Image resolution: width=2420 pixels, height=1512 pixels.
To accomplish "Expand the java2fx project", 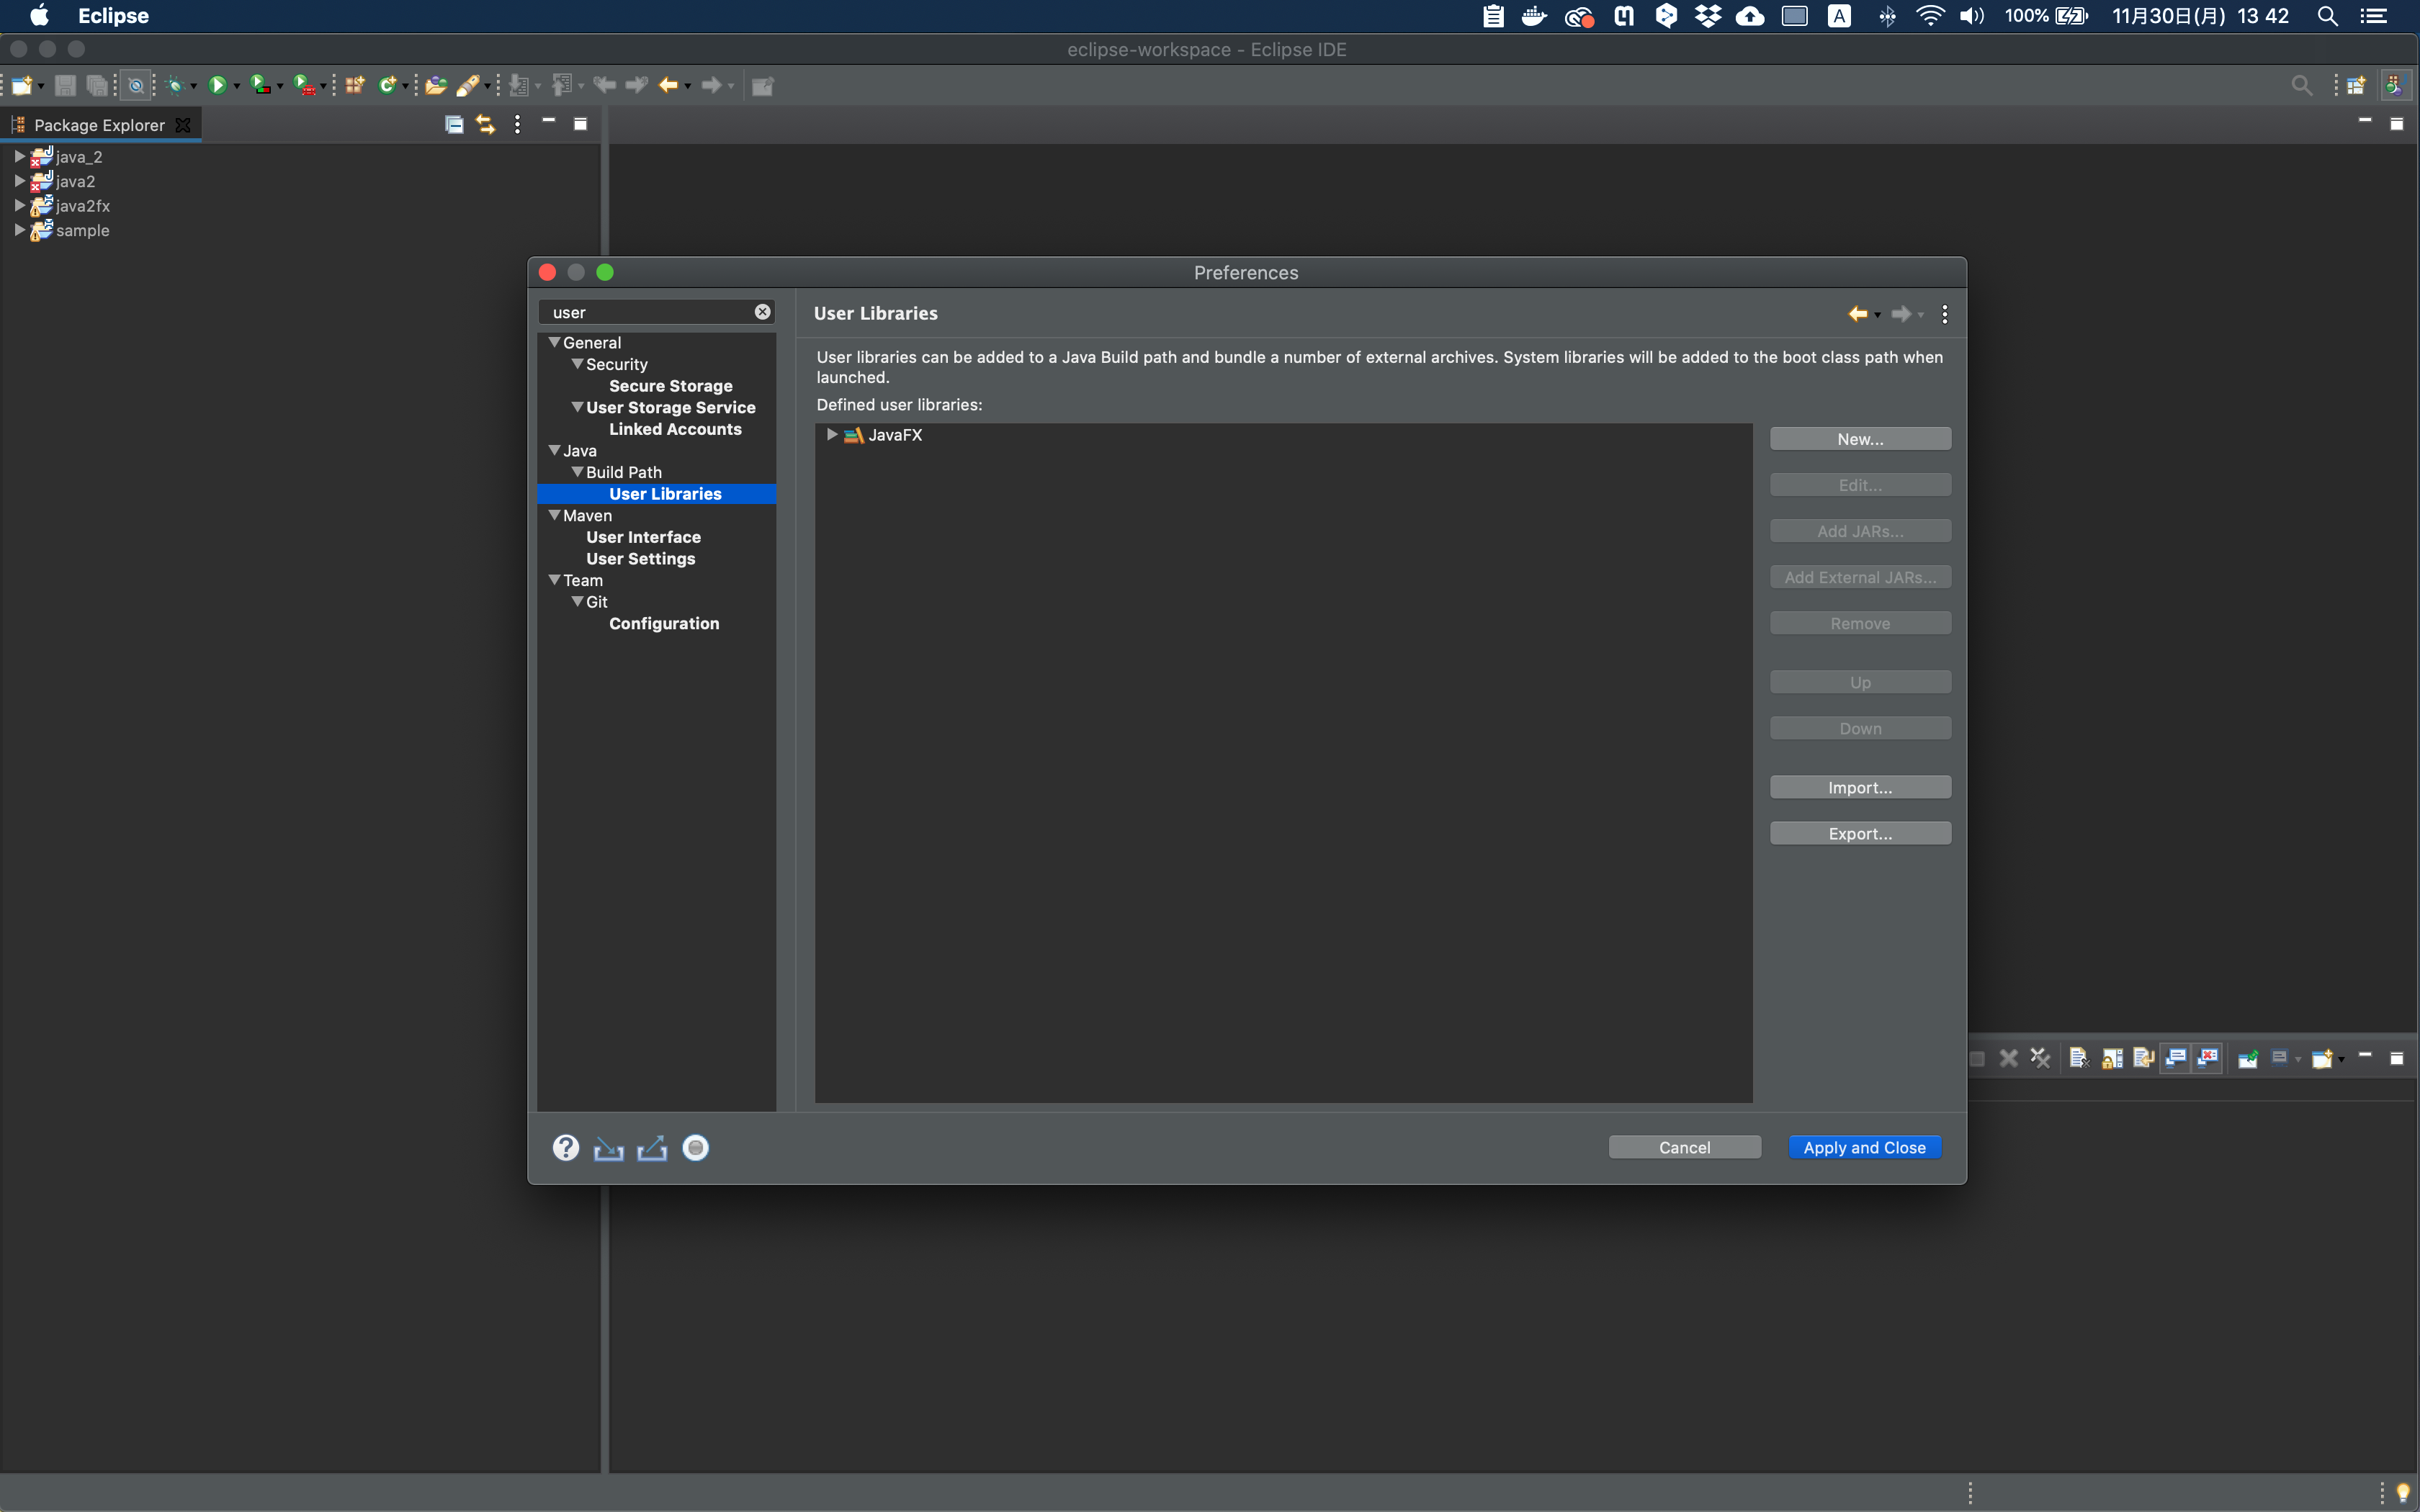I will (x=19, y=205).
